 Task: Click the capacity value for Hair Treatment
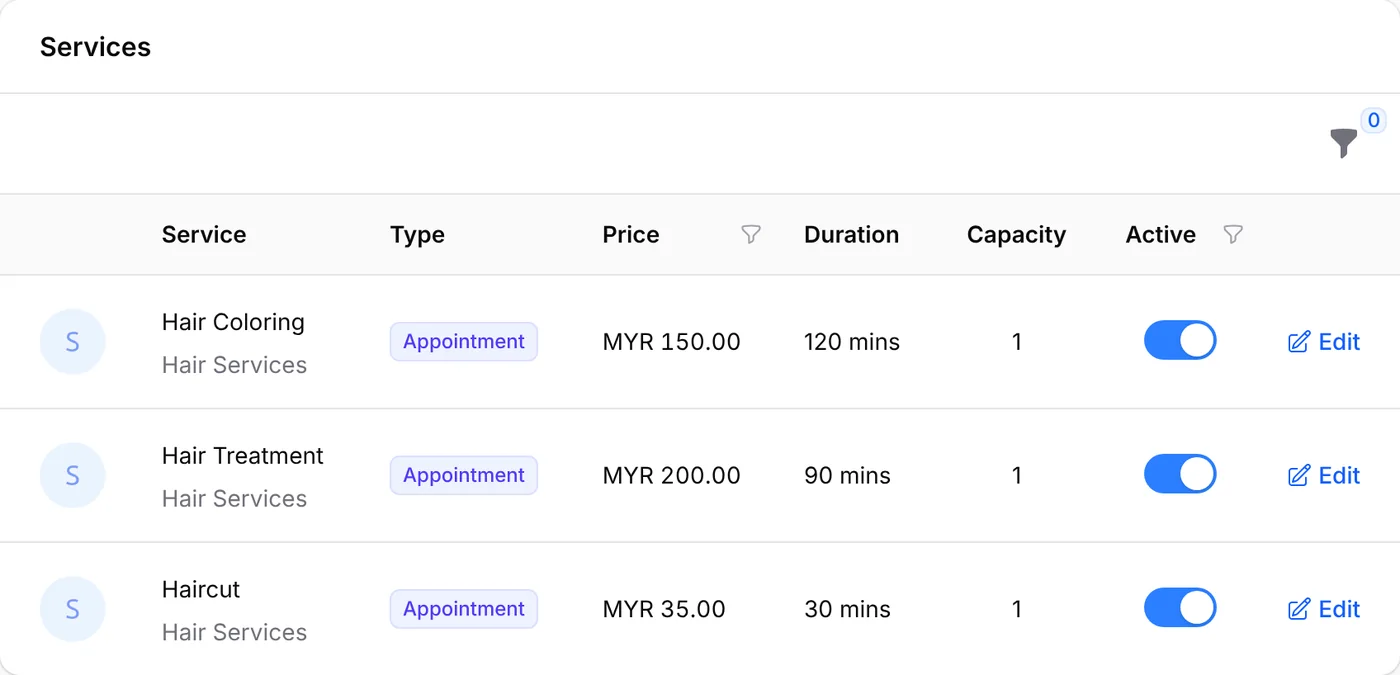pos(1017,476)
